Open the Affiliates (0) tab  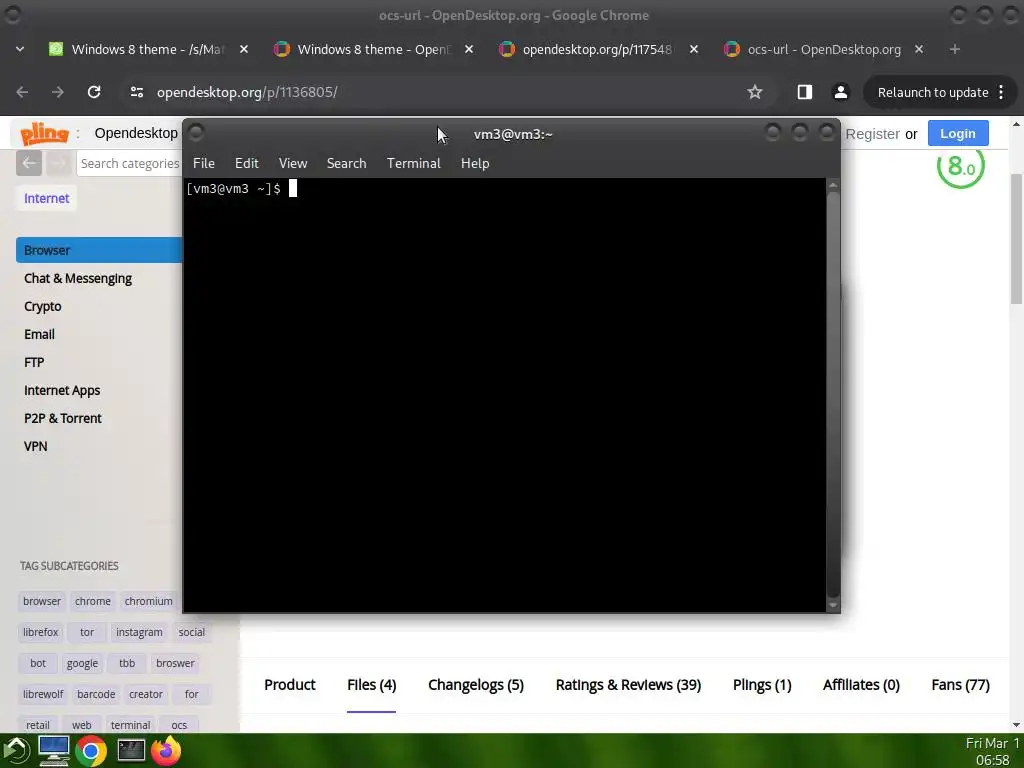(861, 685)
